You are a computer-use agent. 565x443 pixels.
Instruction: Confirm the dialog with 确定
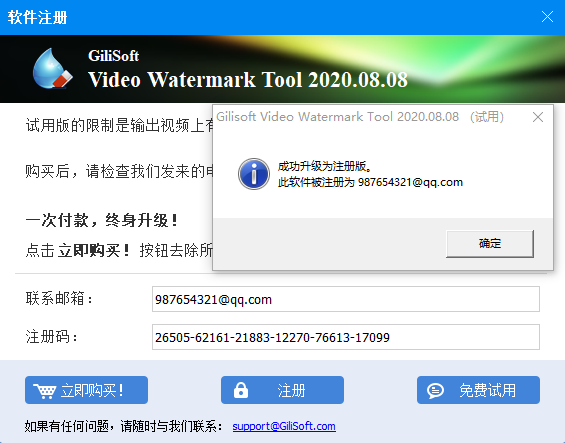[490, 244]
